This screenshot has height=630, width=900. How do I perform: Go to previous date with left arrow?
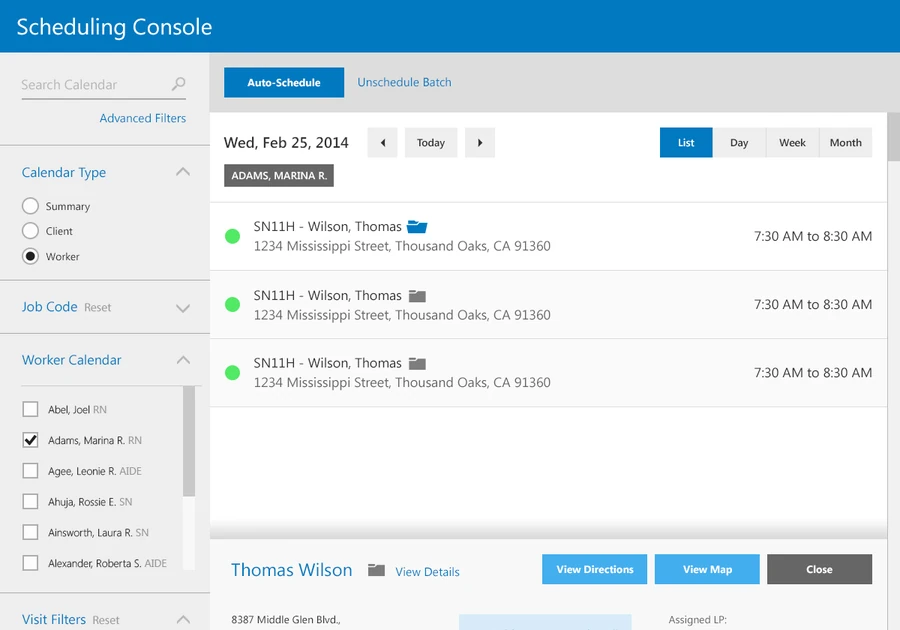[382, 142]
